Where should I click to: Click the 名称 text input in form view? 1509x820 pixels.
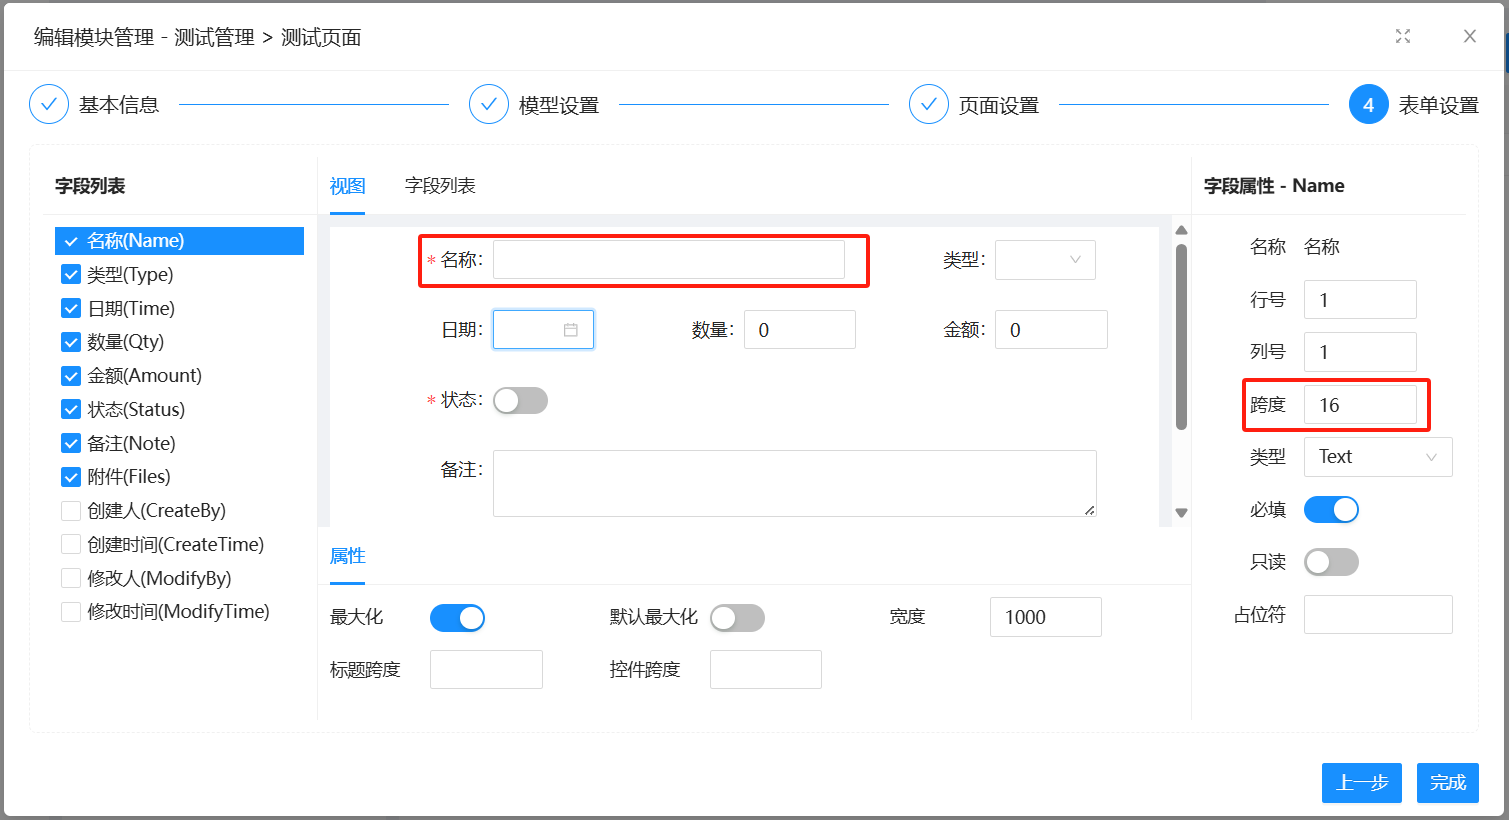(669, 260)
